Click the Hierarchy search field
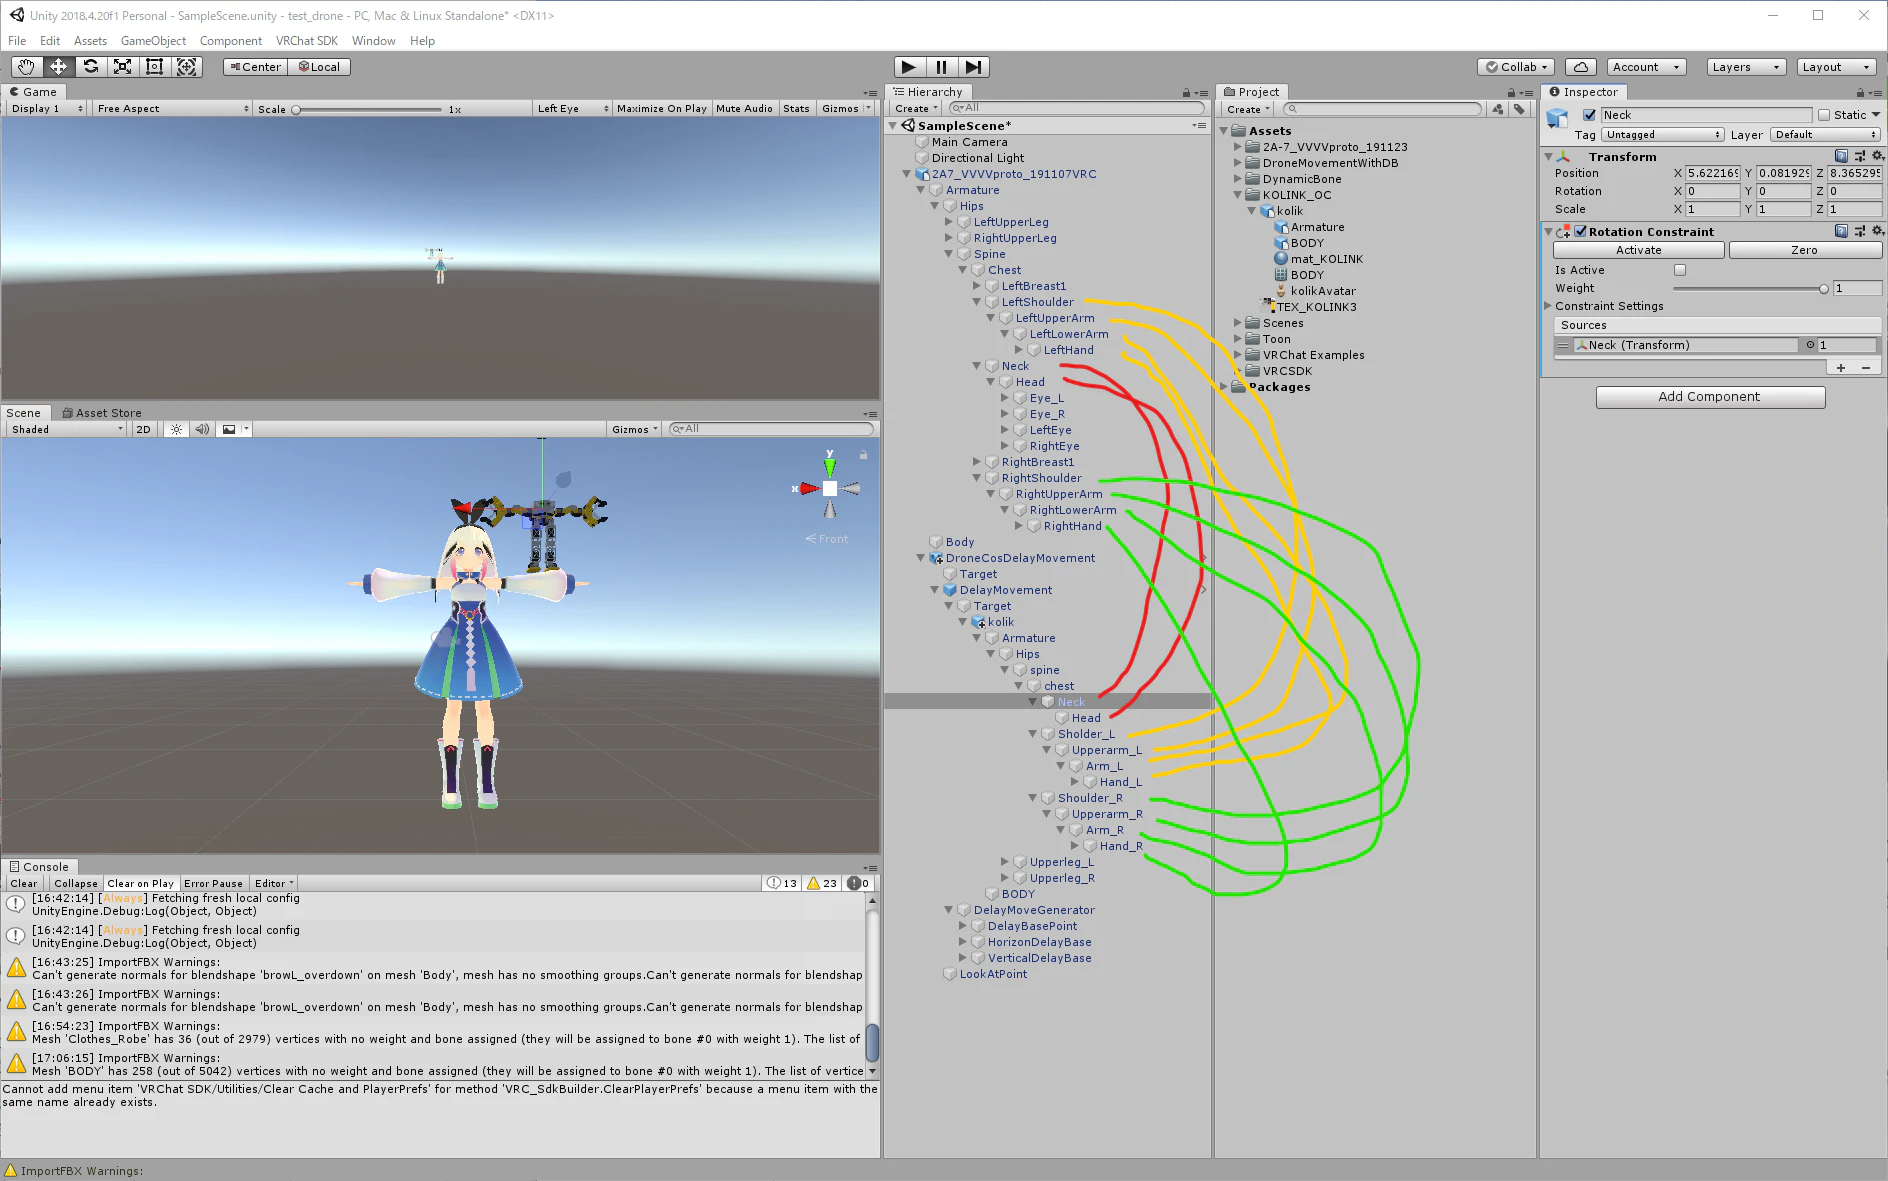The height and width of the screenshot is (1181, 1888). pos(1075,108)
